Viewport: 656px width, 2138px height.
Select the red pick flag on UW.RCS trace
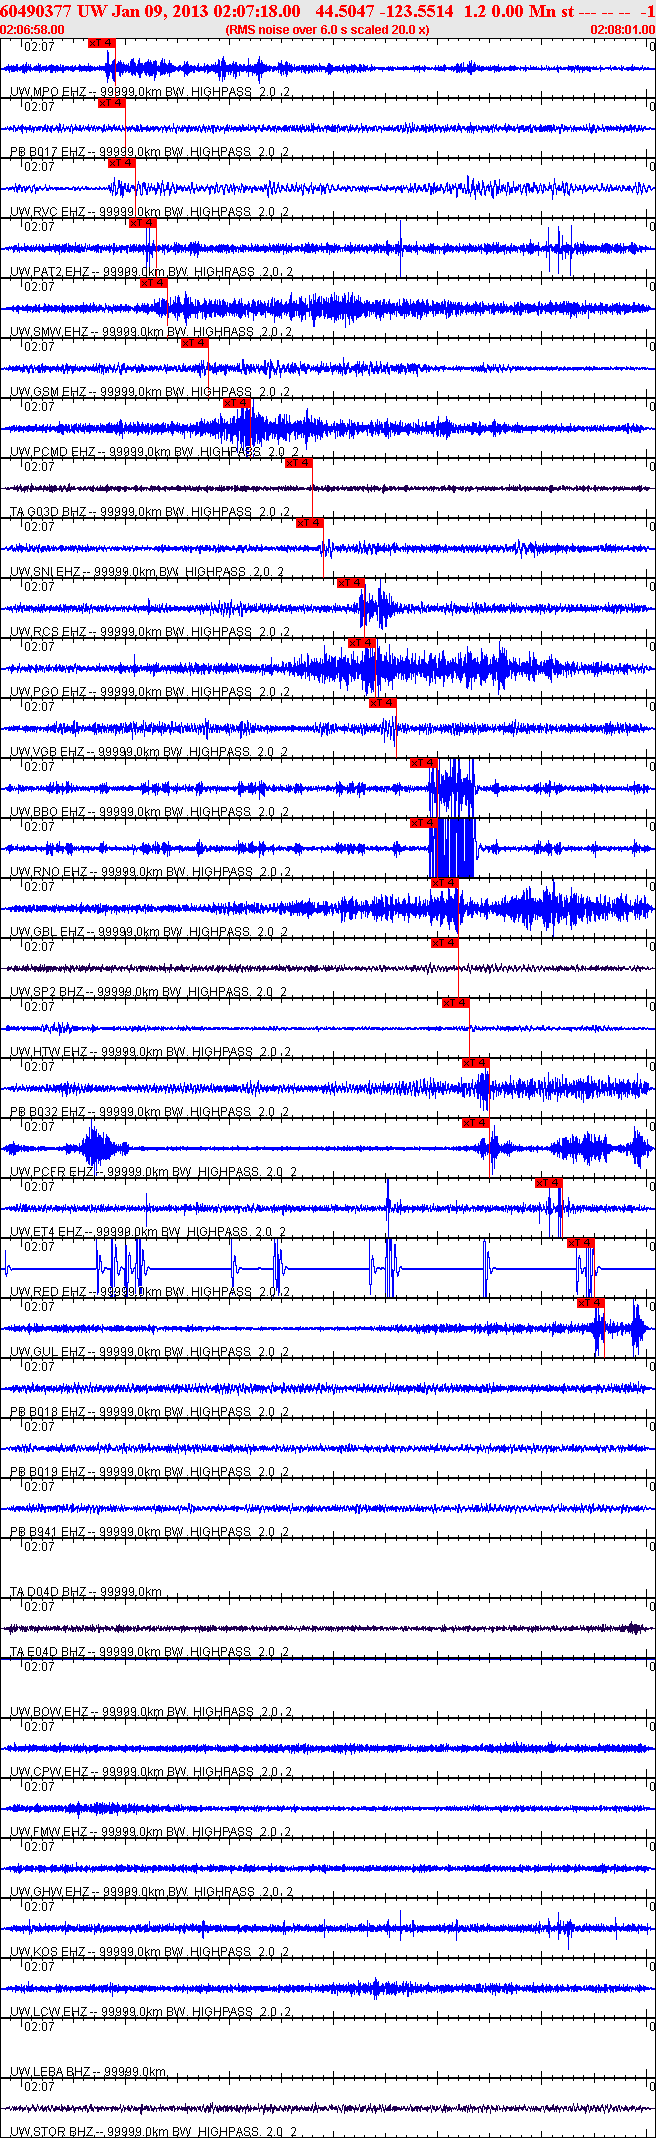click(x=351, y=583)
